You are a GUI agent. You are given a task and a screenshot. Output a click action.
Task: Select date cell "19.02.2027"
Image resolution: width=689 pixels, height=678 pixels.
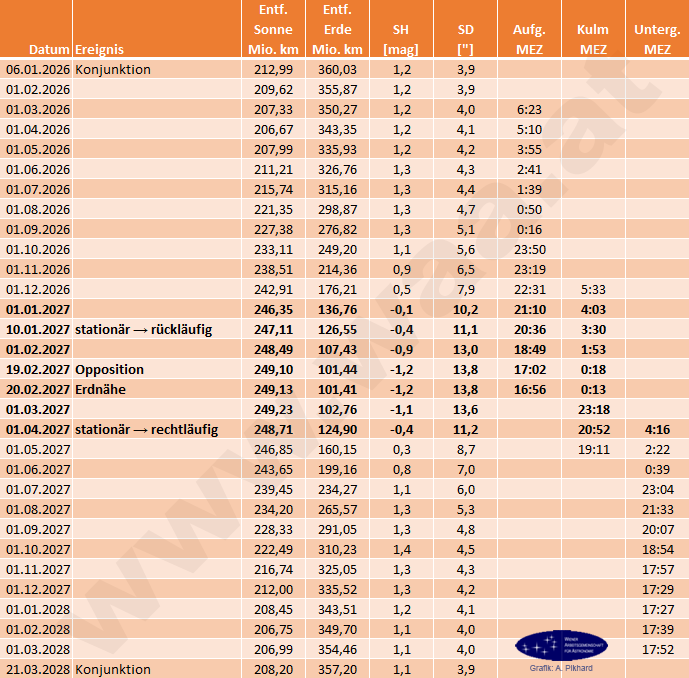[38, 370]
